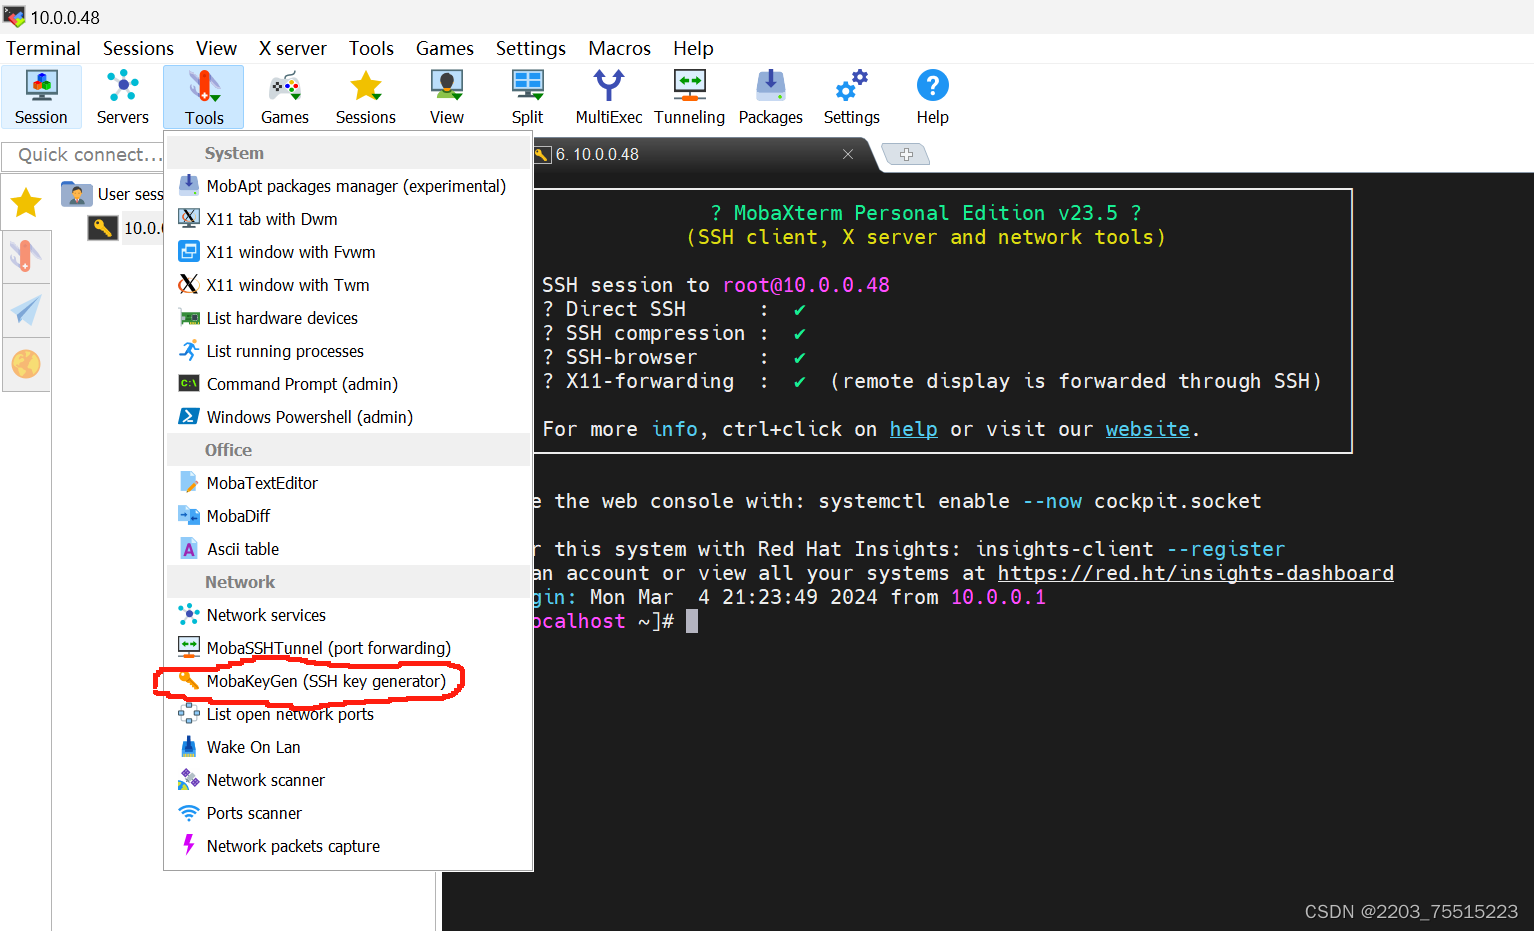Click the Servers toolbar icon
Viewport: 1534px width, 931px height.
[x=122, y=96]
